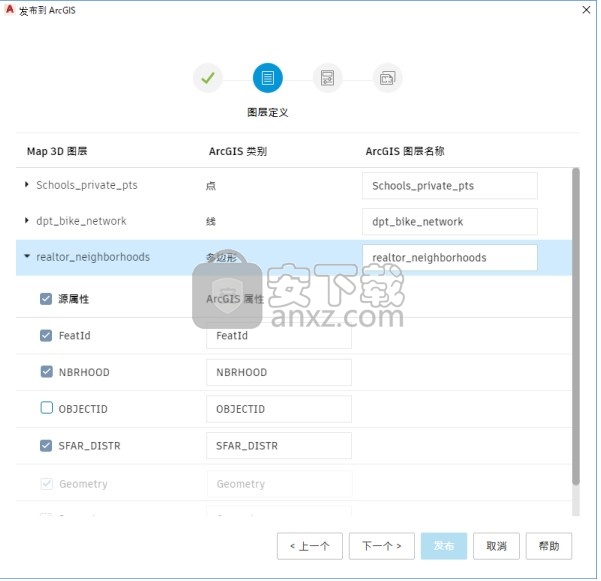Click the NBRHOOD source attribute label
The image size is (601, 581).
[84, 372]
